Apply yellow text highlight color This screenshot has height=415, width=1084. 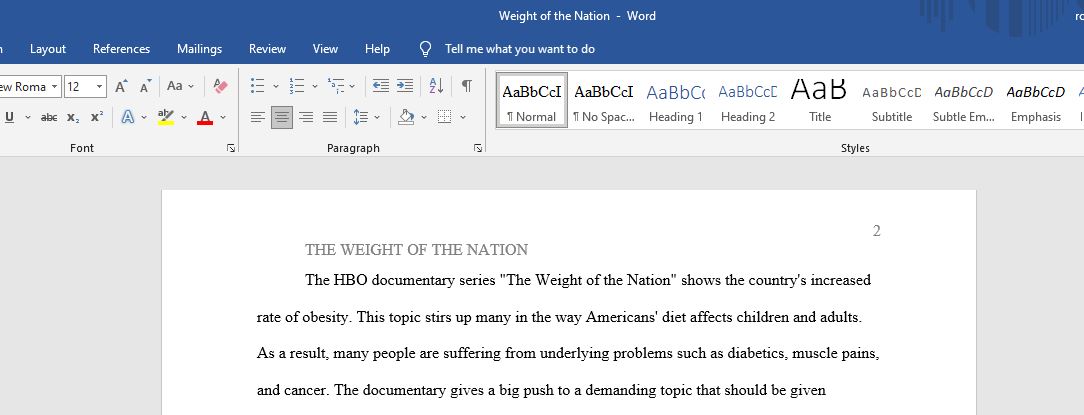point(165,118)
